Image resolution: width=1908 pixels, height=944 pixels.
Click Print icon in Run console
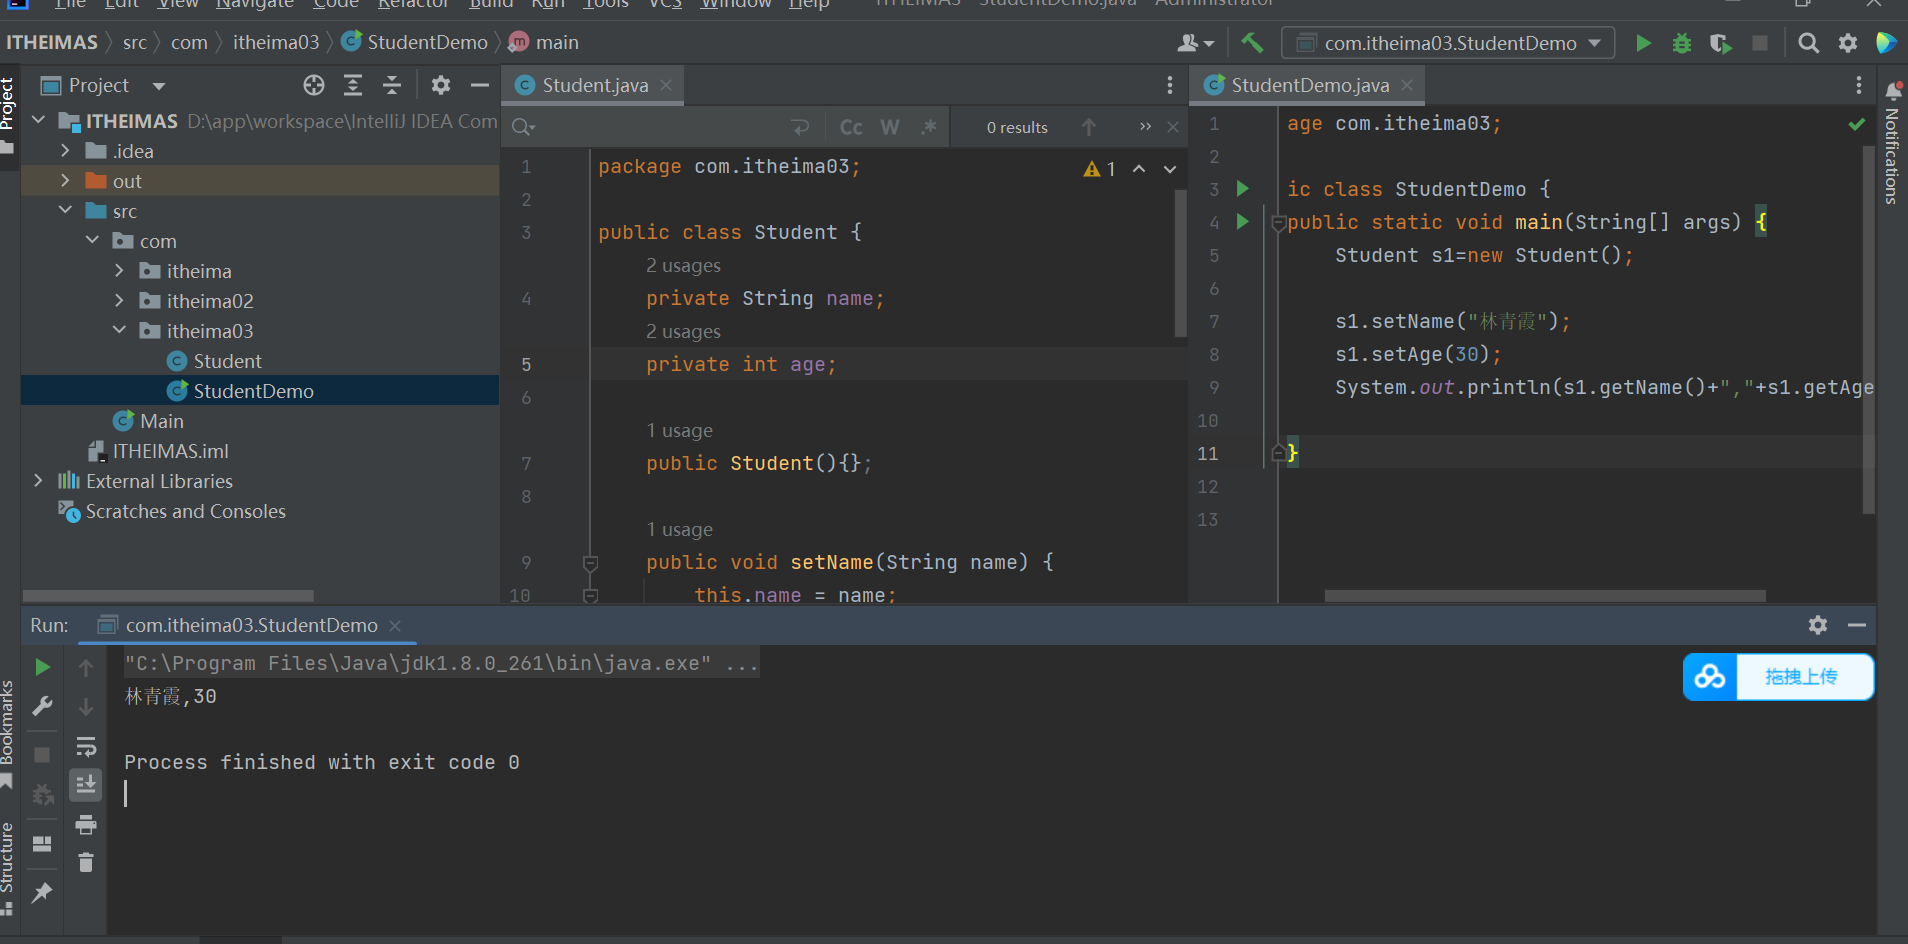pyautogui.click(x=86, y=824)
